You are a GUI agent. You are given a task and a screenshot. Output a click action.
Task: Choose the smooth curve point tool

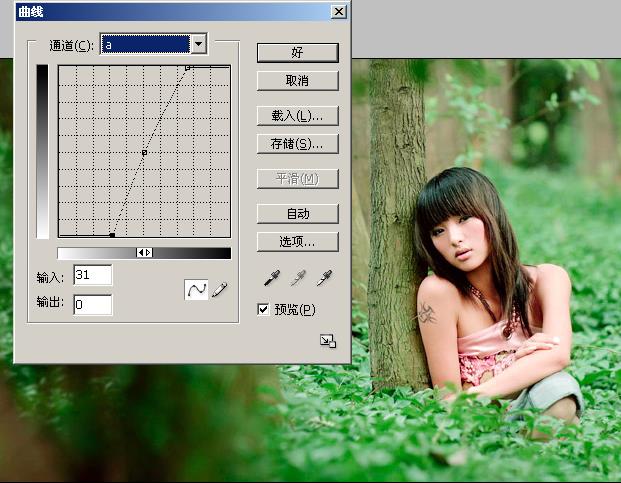click(x=196, y=290)
